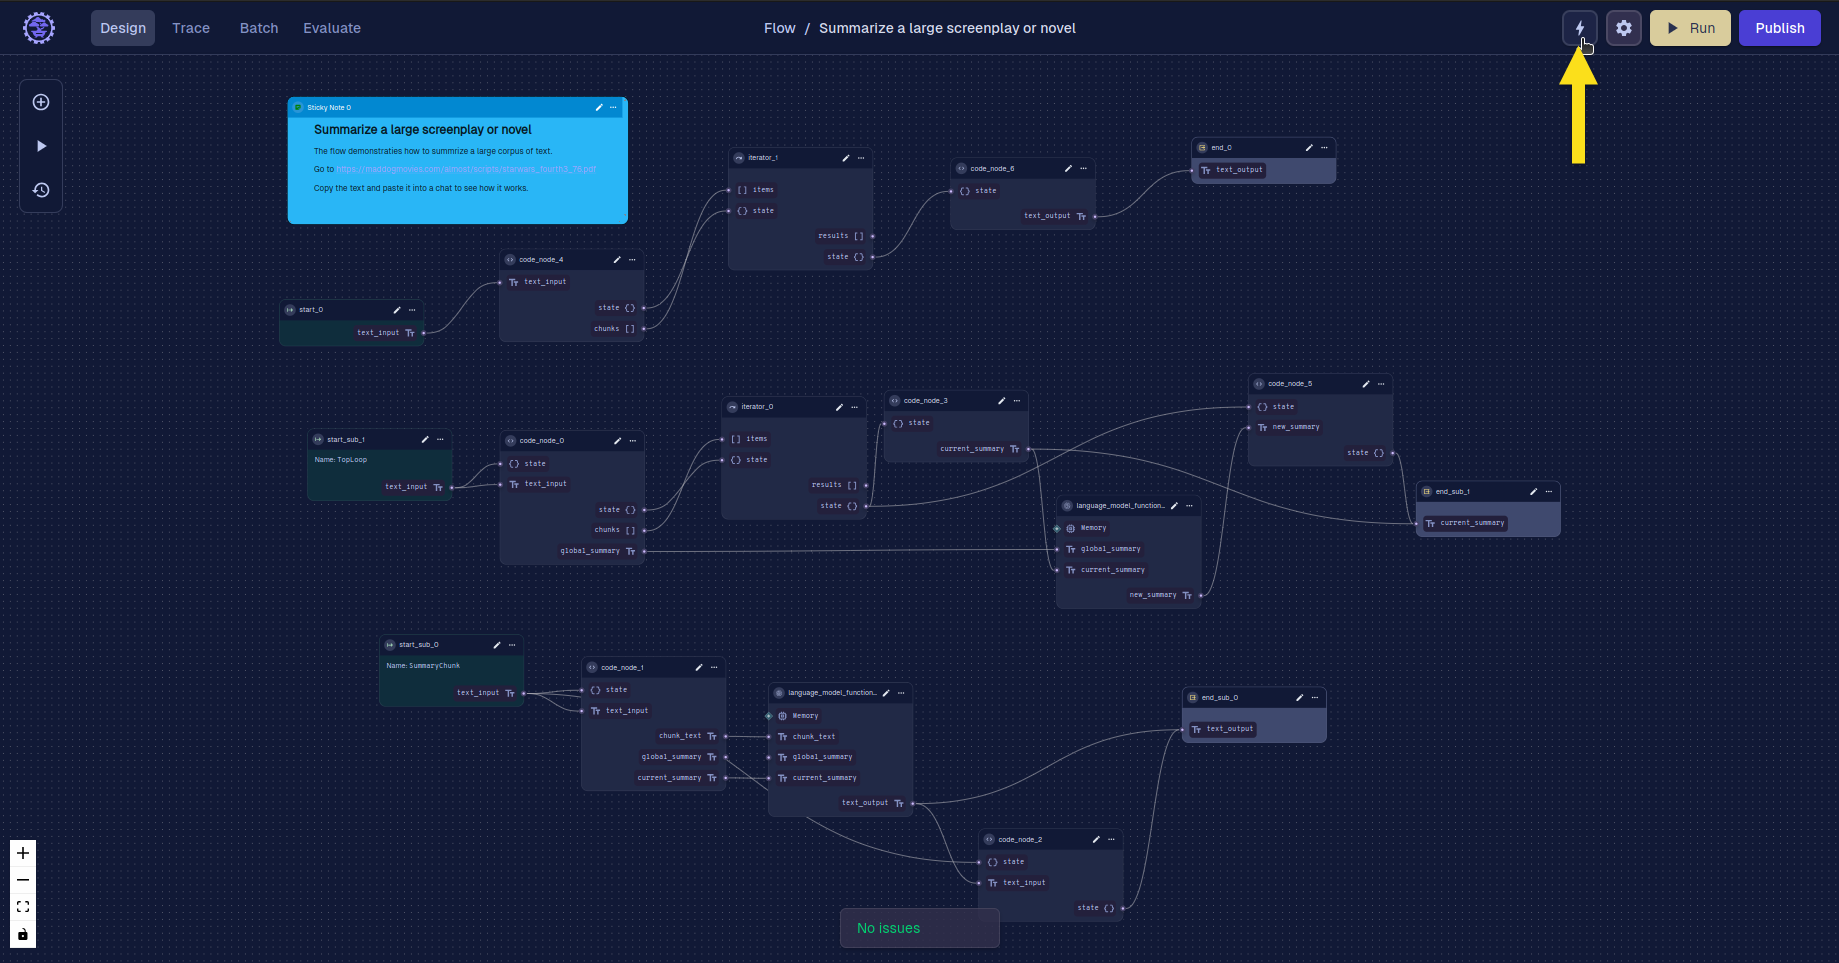Select current_summary field in end_sub_1 node
The image size is (1839, 963).
(x=1465, y=523)
